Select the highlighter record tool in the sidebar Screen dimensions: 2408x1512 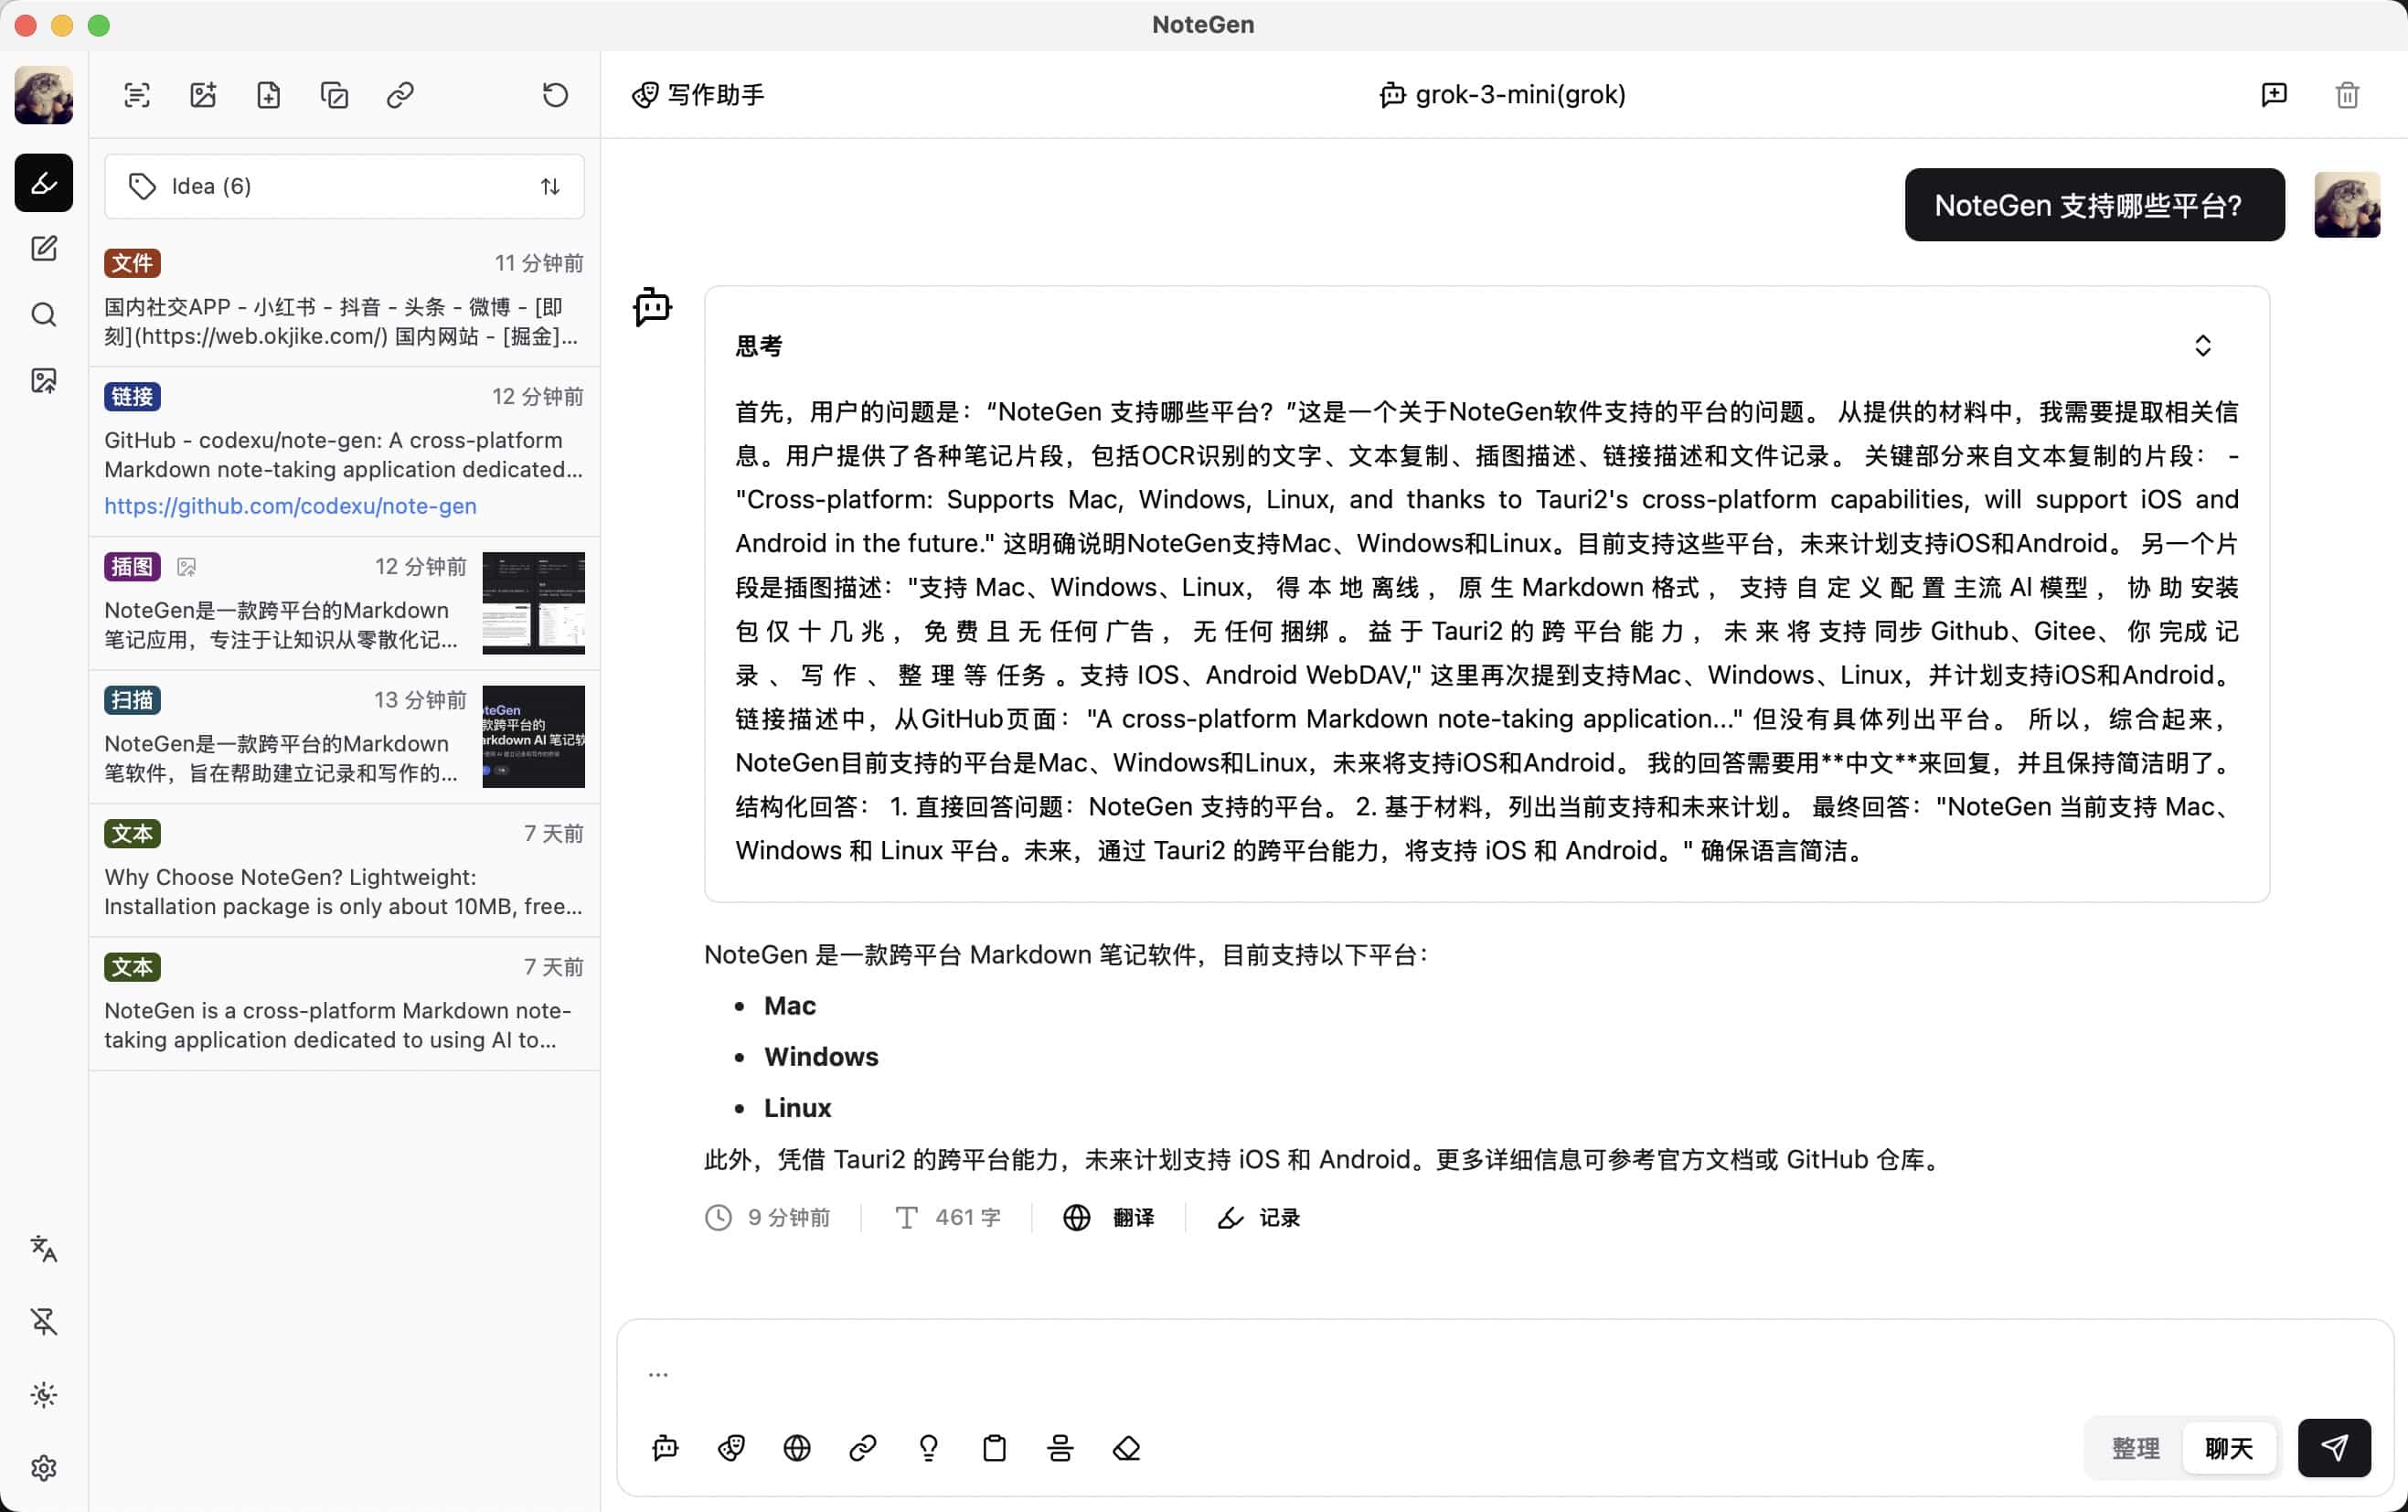tap(43, 182)
